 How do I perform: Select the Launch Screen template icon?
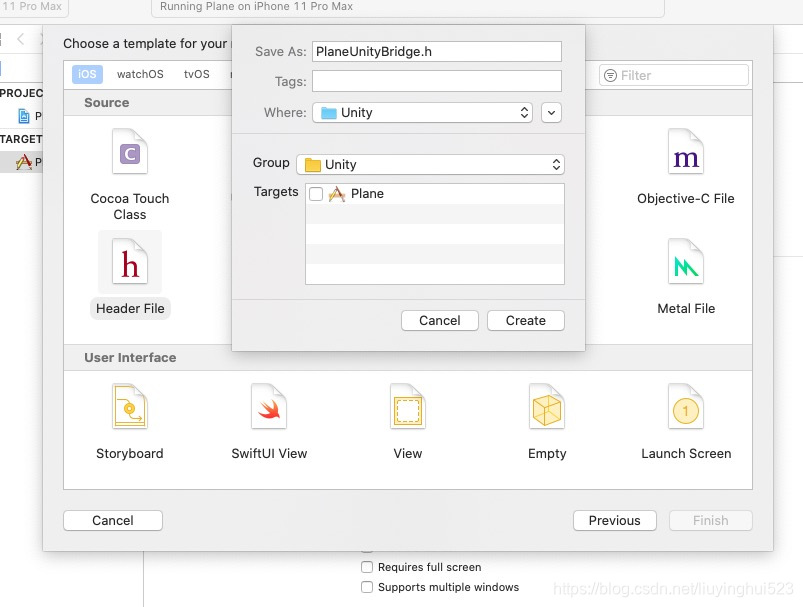point(686,407)
